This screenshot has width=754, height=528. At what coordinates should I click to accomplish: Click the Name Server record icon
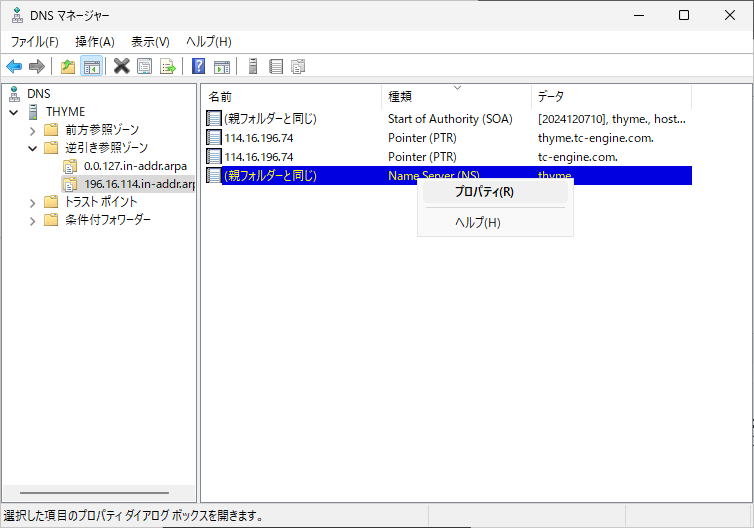[214, 176]
